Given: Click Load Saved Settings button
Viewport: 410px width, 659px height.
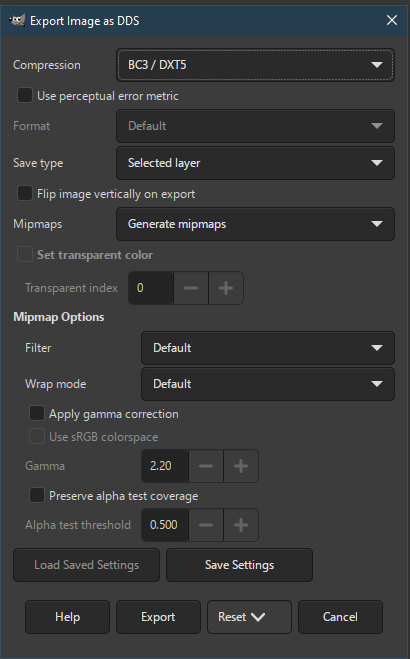Looking at the screenshot, I should 87,565.
